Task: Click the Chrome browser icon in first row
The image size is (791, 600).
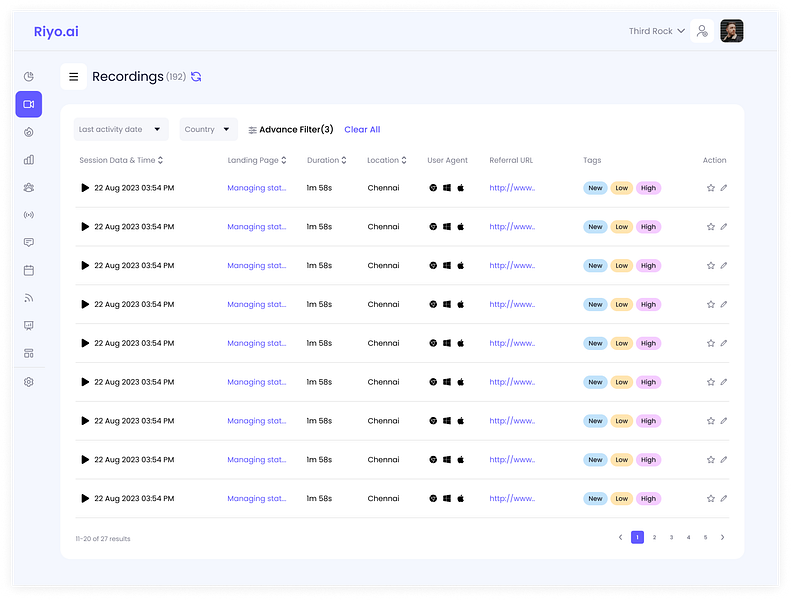Action: coord(433,188)
